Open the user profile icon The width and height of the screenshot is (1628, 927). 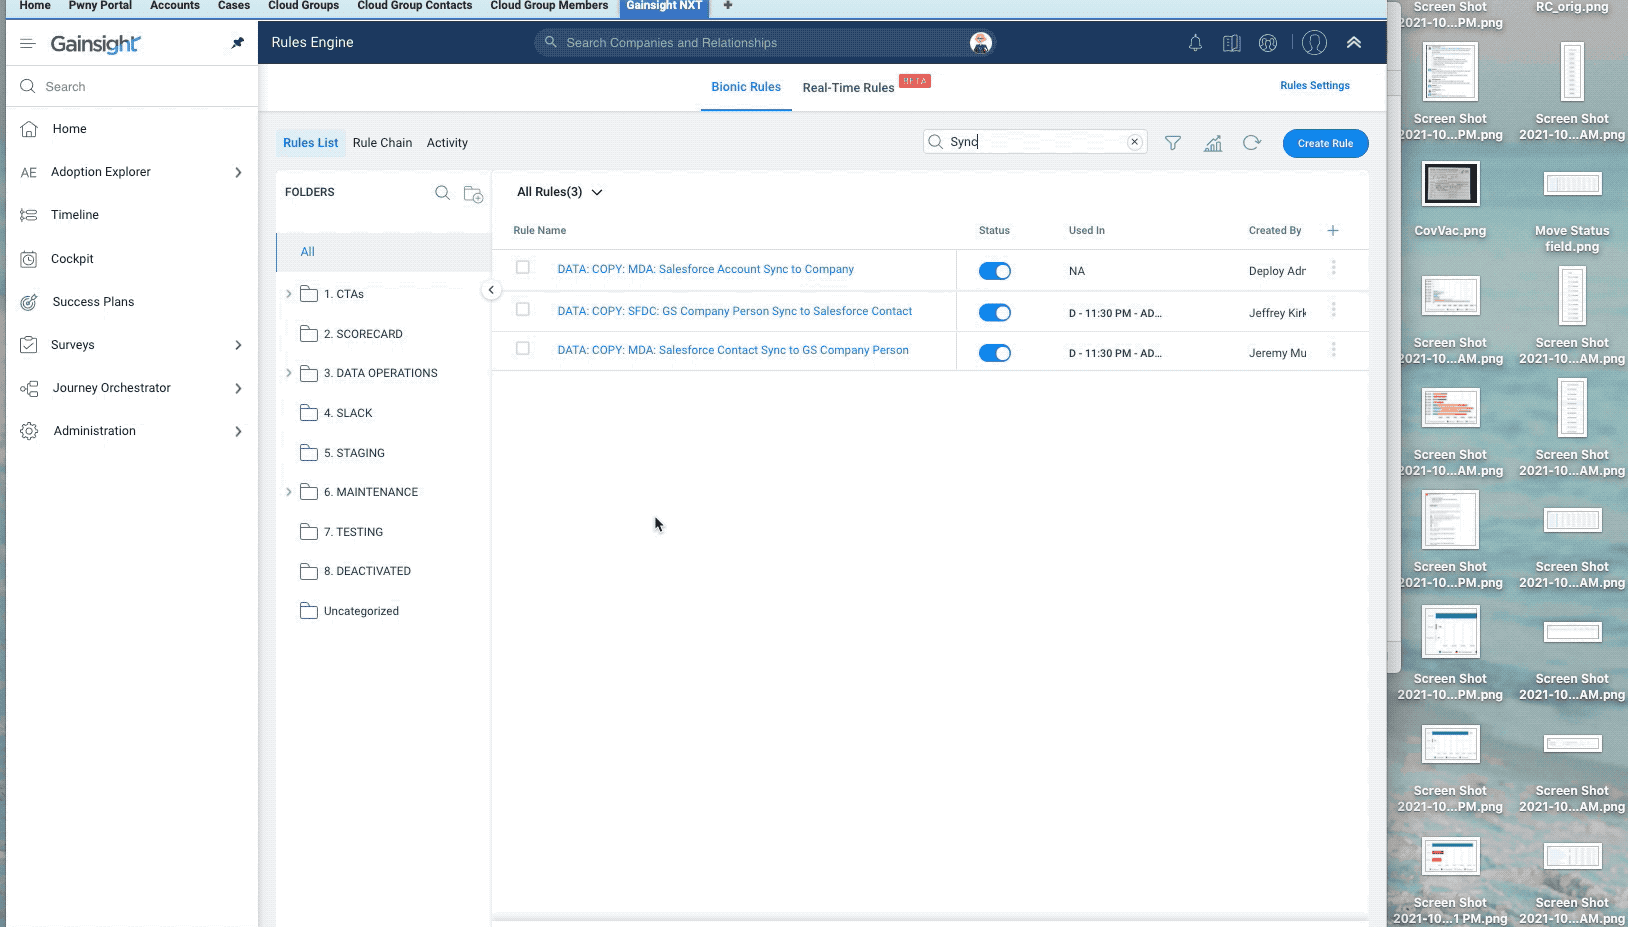[x=1314, y=43]
